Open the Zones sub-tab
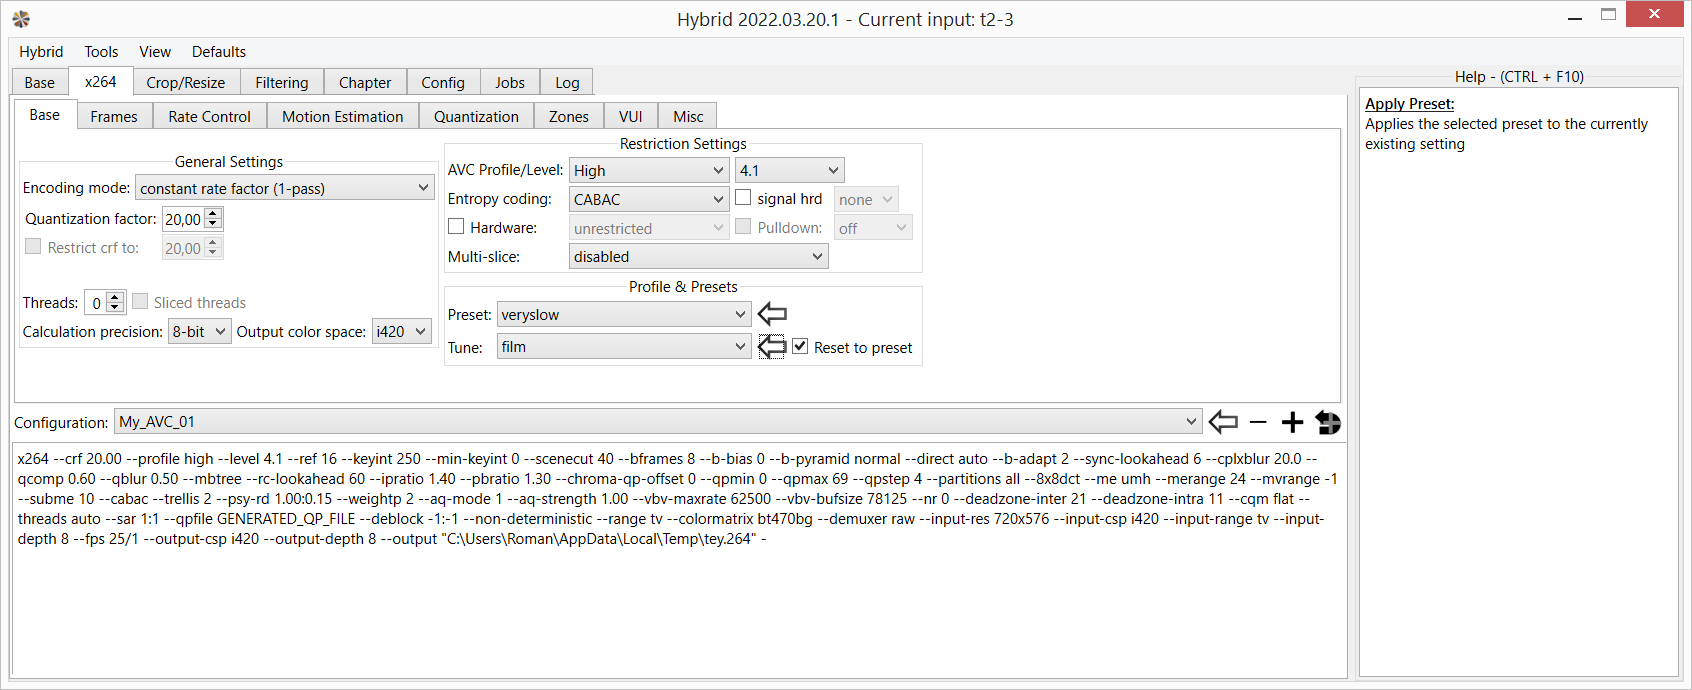This screenshot has height=690, width=1692. (x=569, y=117)
